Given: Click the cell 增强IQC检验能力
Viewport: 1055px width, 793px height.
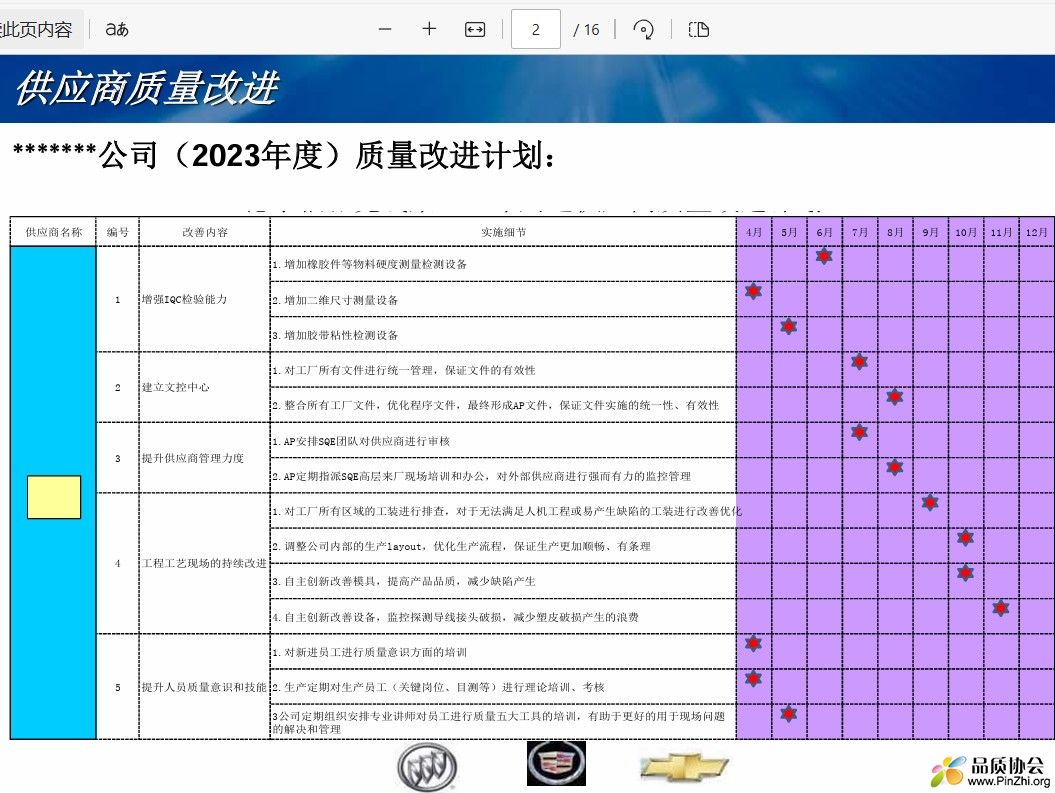Looking at the screenshot, I should click(x=205, y=299).
